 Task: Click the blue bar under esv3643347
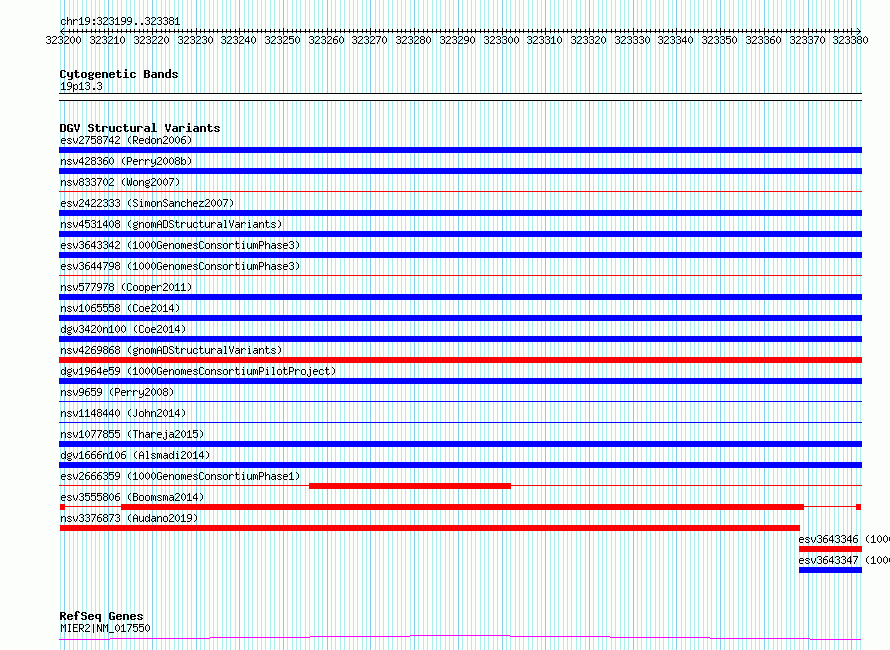[830, 570]
